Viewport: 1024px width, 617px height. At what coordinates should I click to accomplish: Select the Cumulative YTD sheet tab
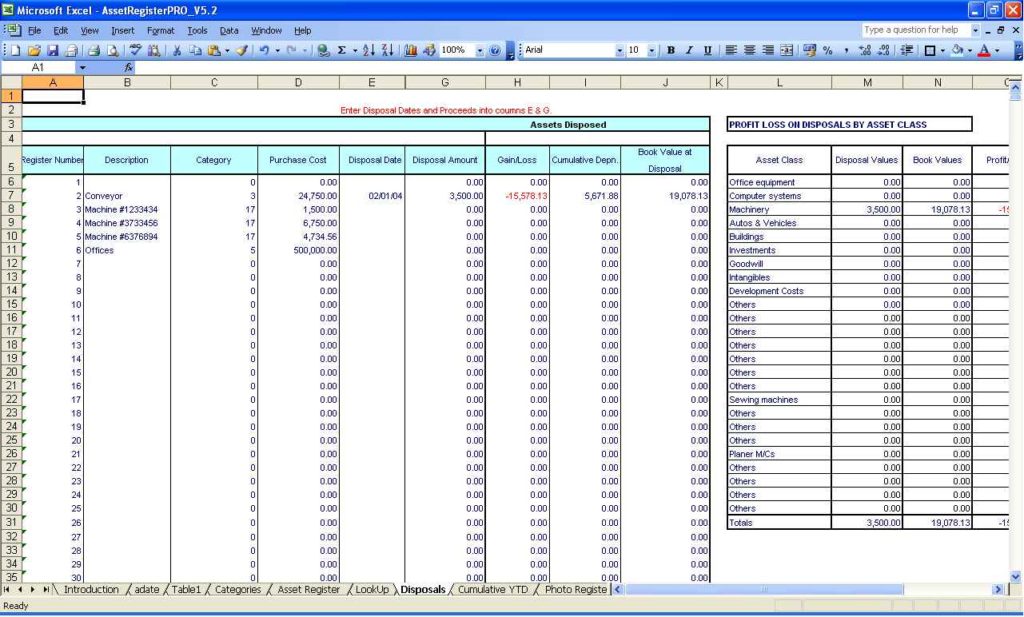(x=493, y=590)
